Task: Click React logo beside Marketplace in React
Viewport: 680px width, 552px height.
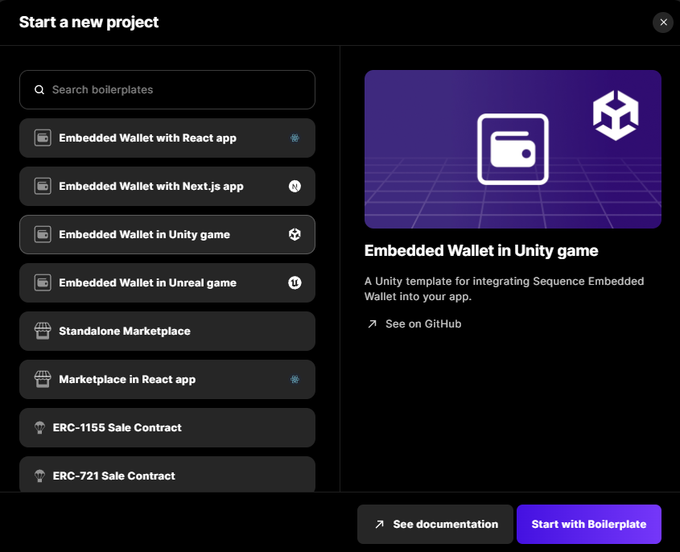Action: point(295,379)
